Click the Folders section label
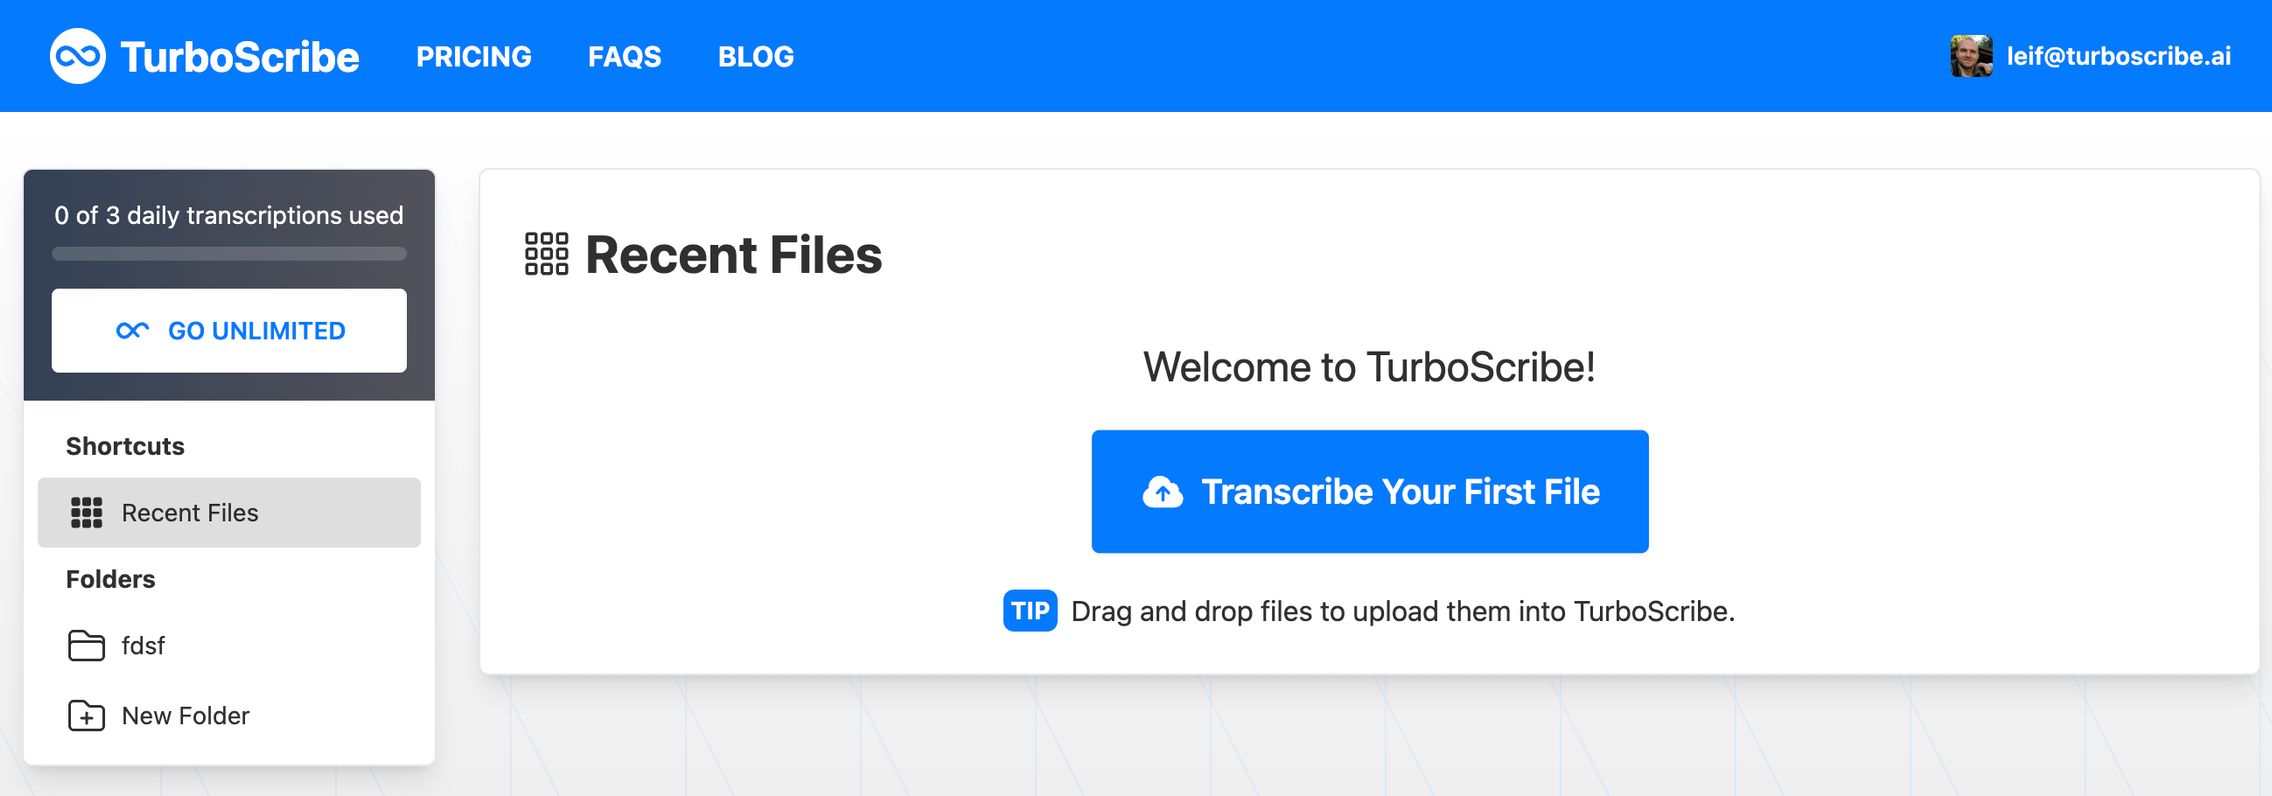This screenshot has height=796, width=2272. tap(110, 579)
